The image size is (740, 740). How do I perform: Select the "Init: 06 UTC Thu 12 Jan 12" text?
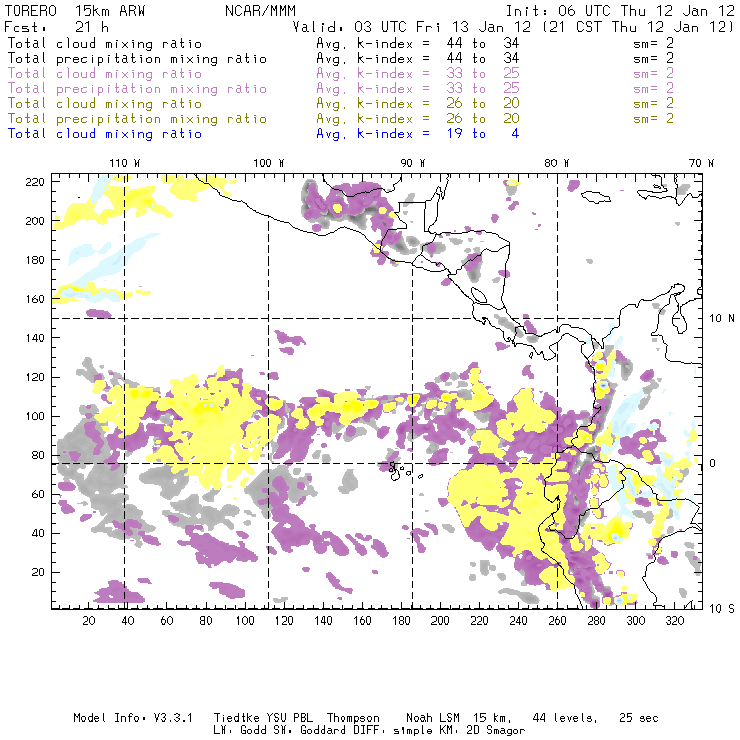[x=620, y=11]
